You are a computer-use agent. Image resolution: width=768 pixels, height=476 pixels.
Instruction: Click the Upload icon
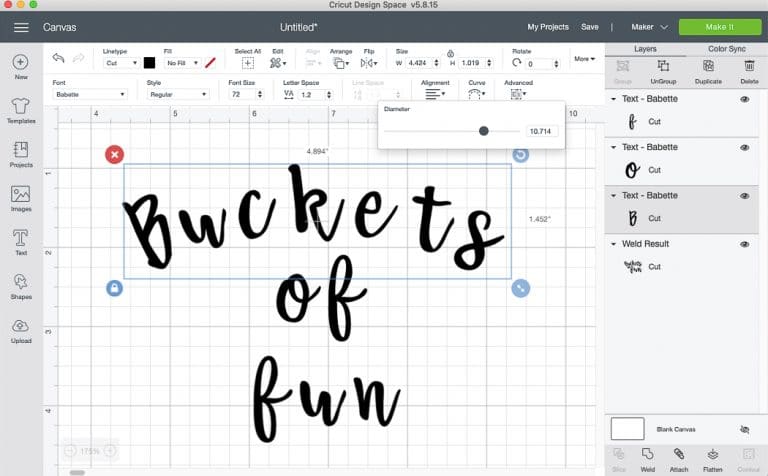[x=21, y=326]
